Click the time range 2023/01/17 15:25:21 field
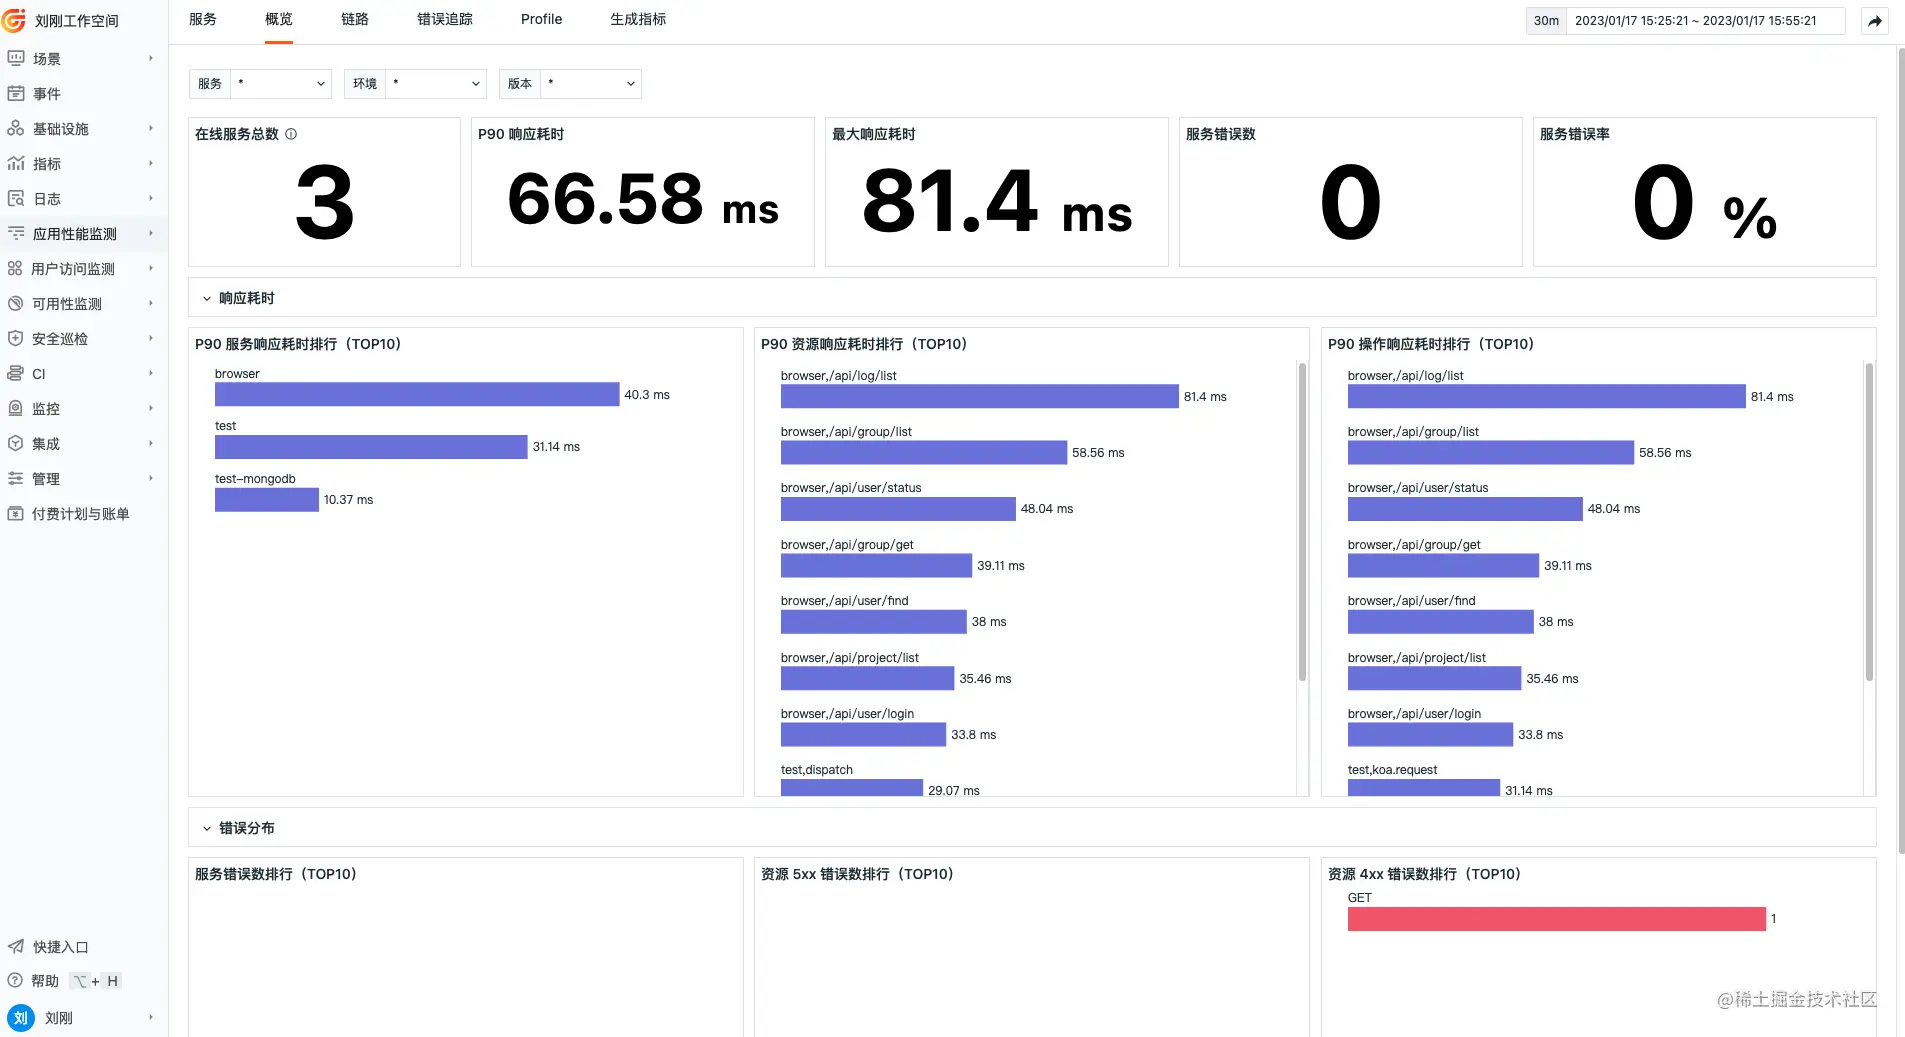Viewport: 1905px width, 1037px height. coord(1705,21)
